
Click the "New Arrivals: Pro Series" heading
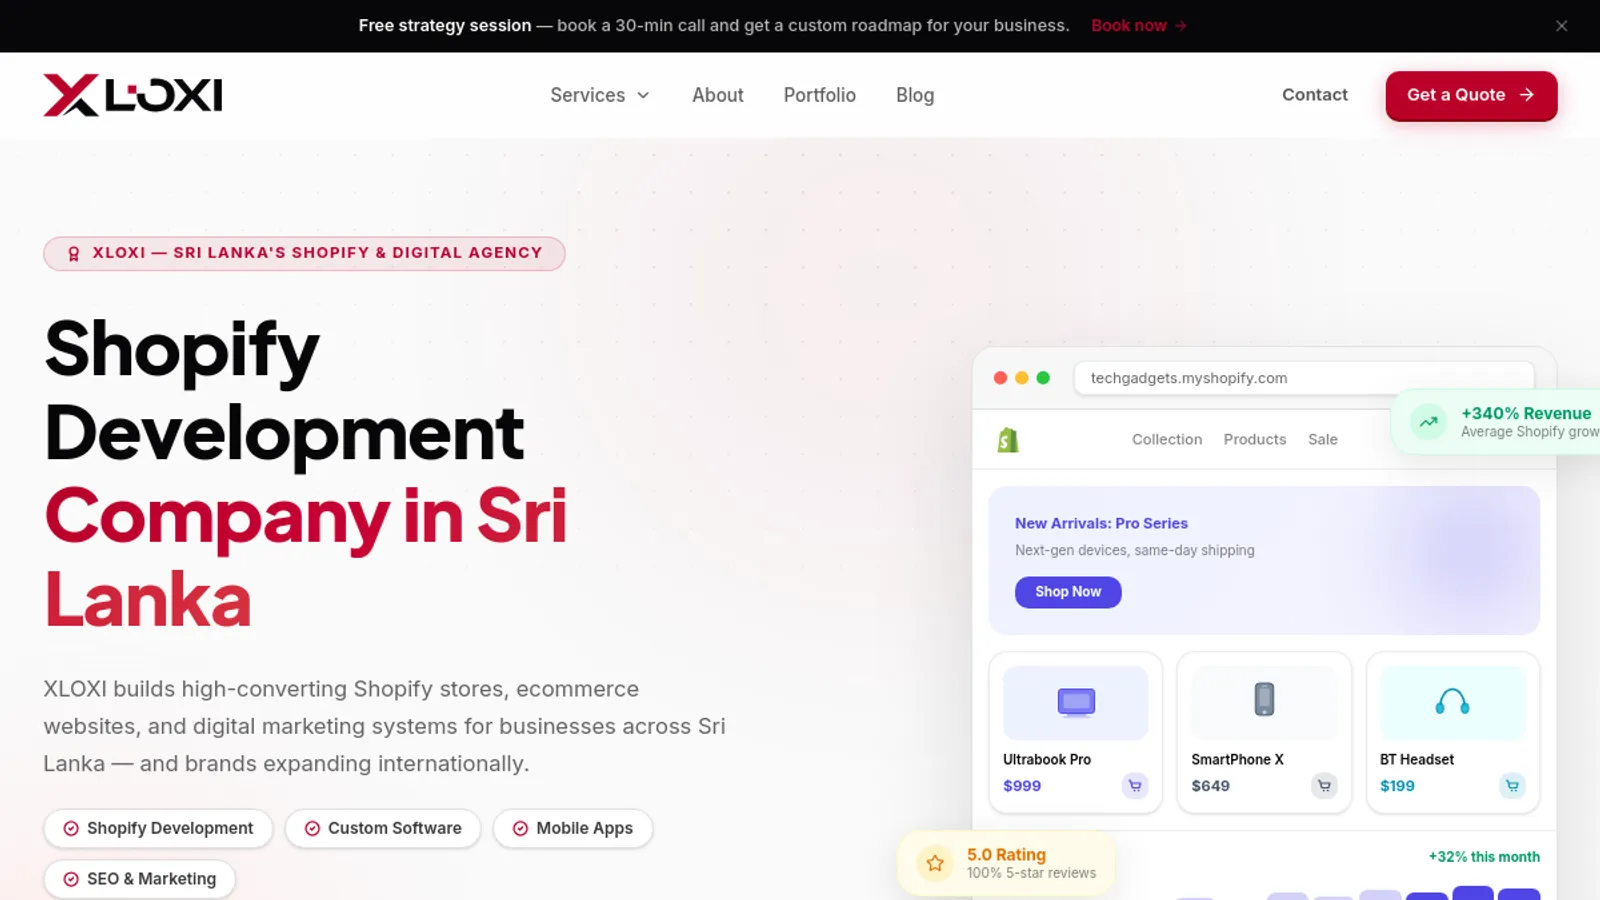[x=1101, y=523]
